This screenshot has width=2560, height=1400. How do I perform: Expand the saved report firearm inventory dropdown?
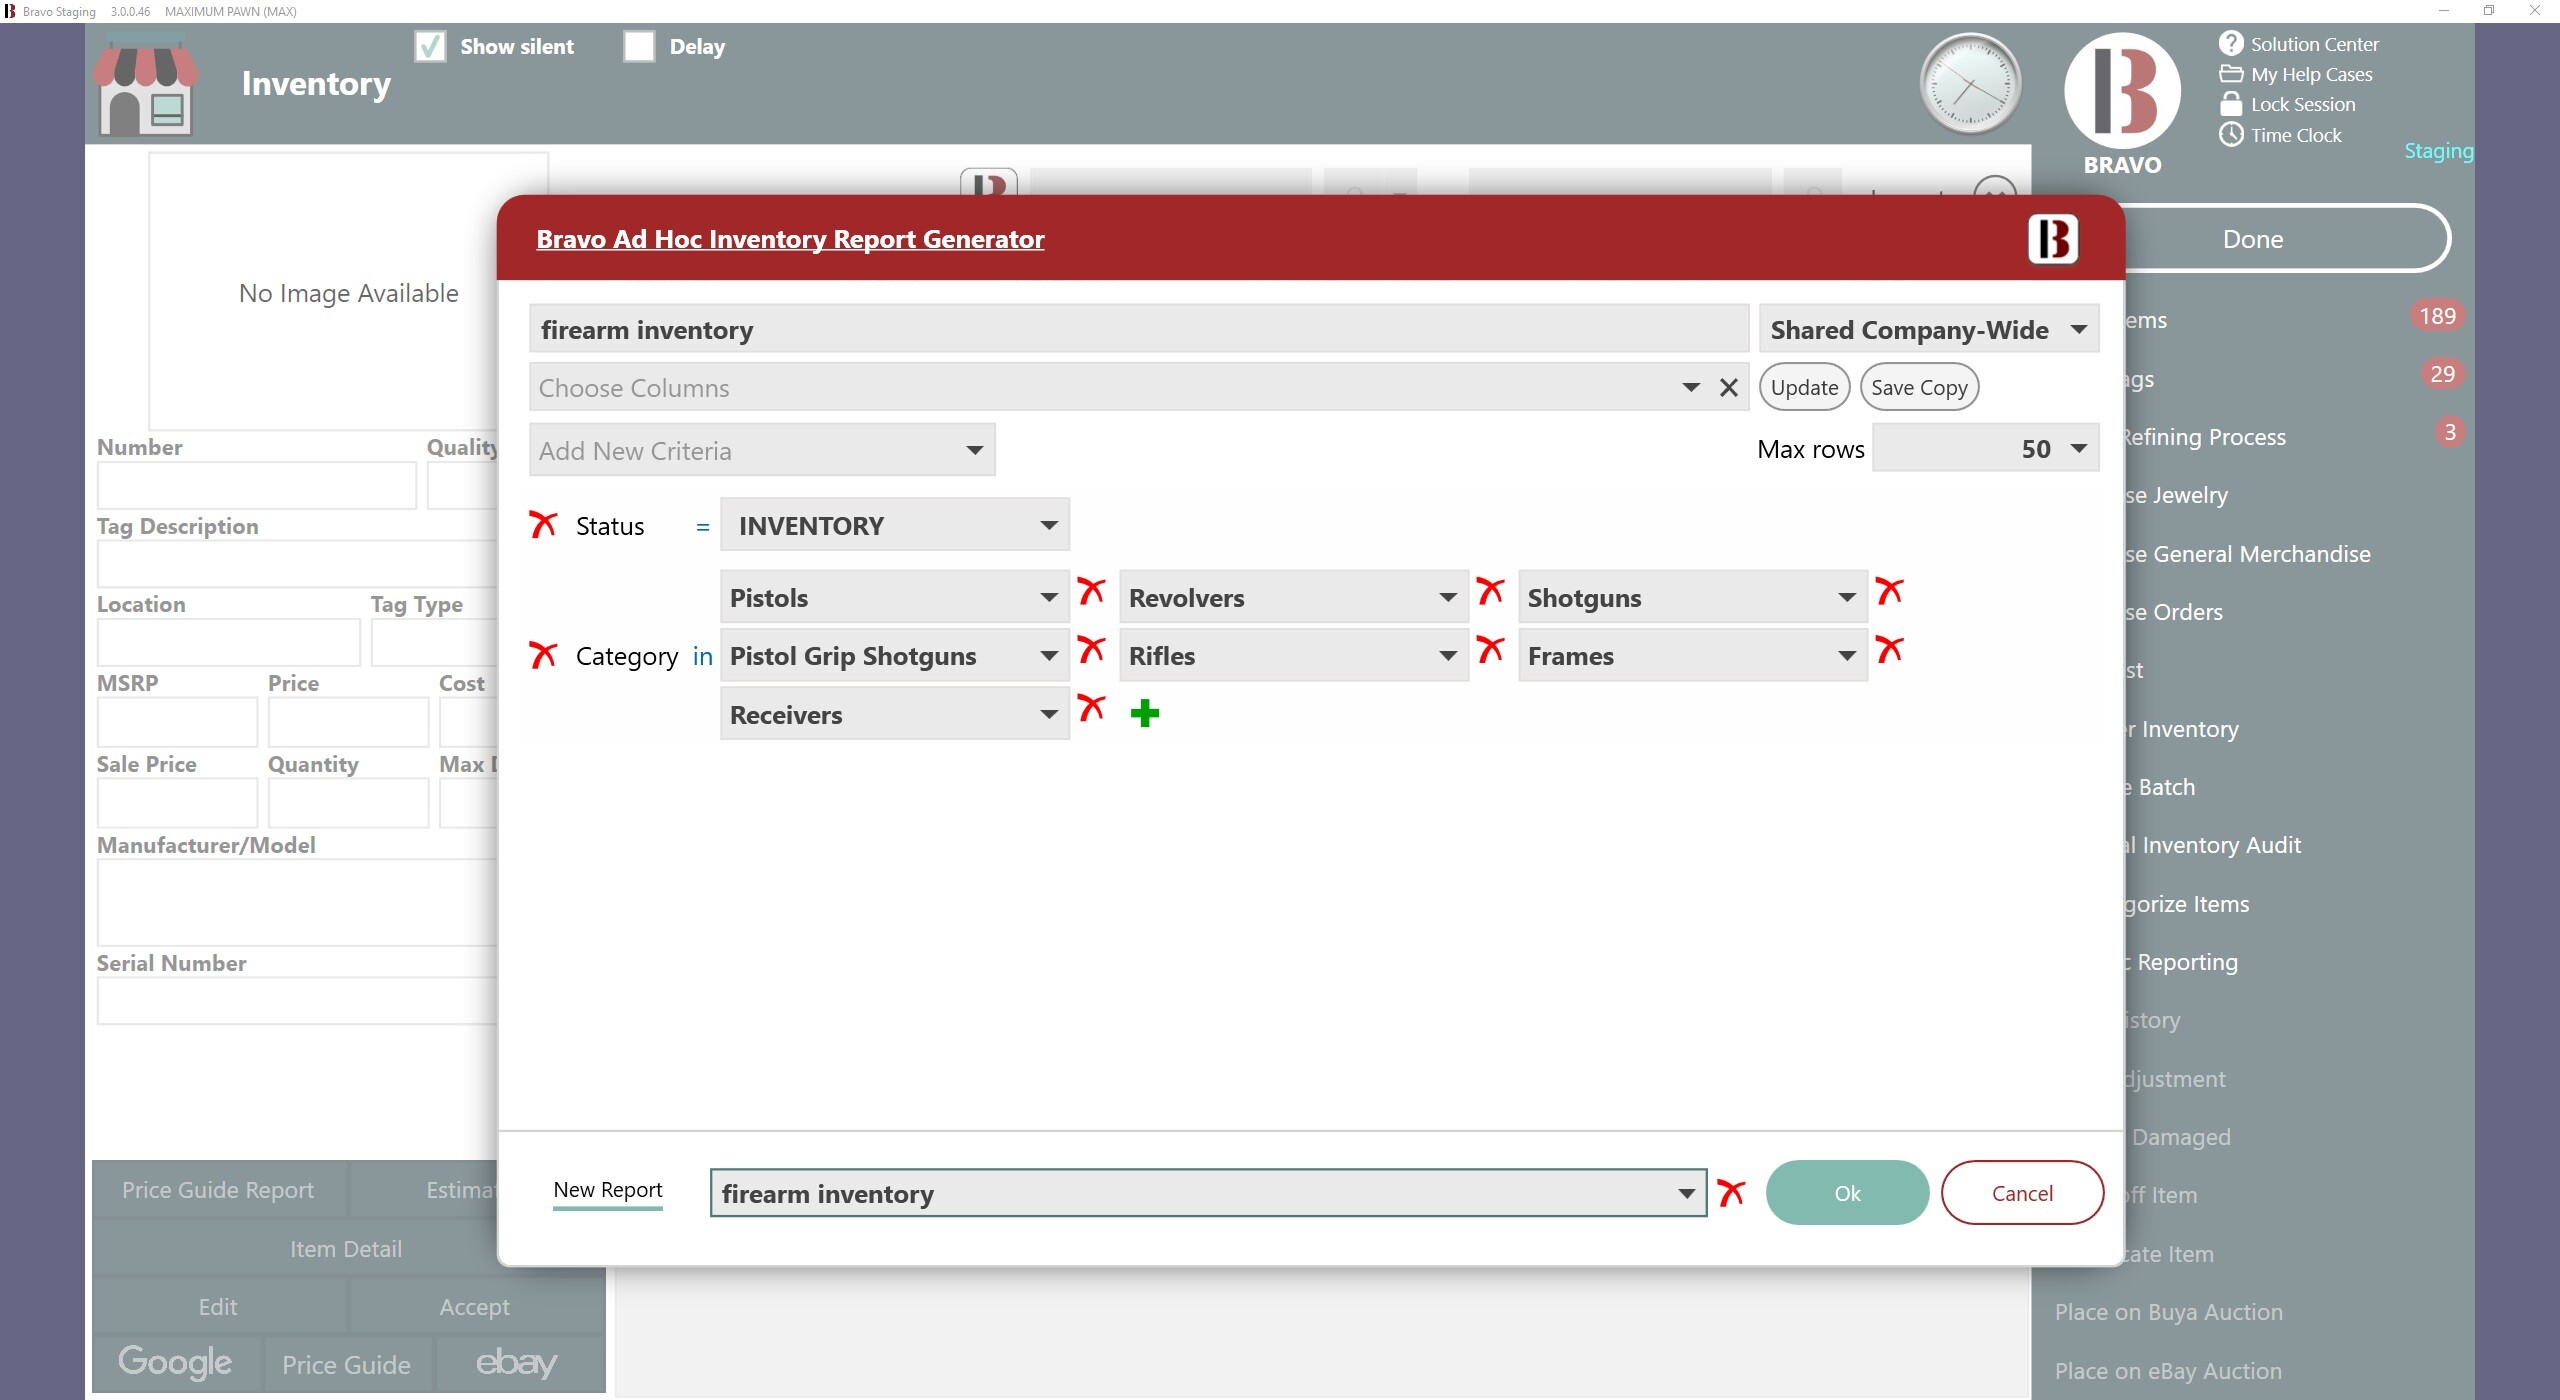(x=1208, y=1193)
